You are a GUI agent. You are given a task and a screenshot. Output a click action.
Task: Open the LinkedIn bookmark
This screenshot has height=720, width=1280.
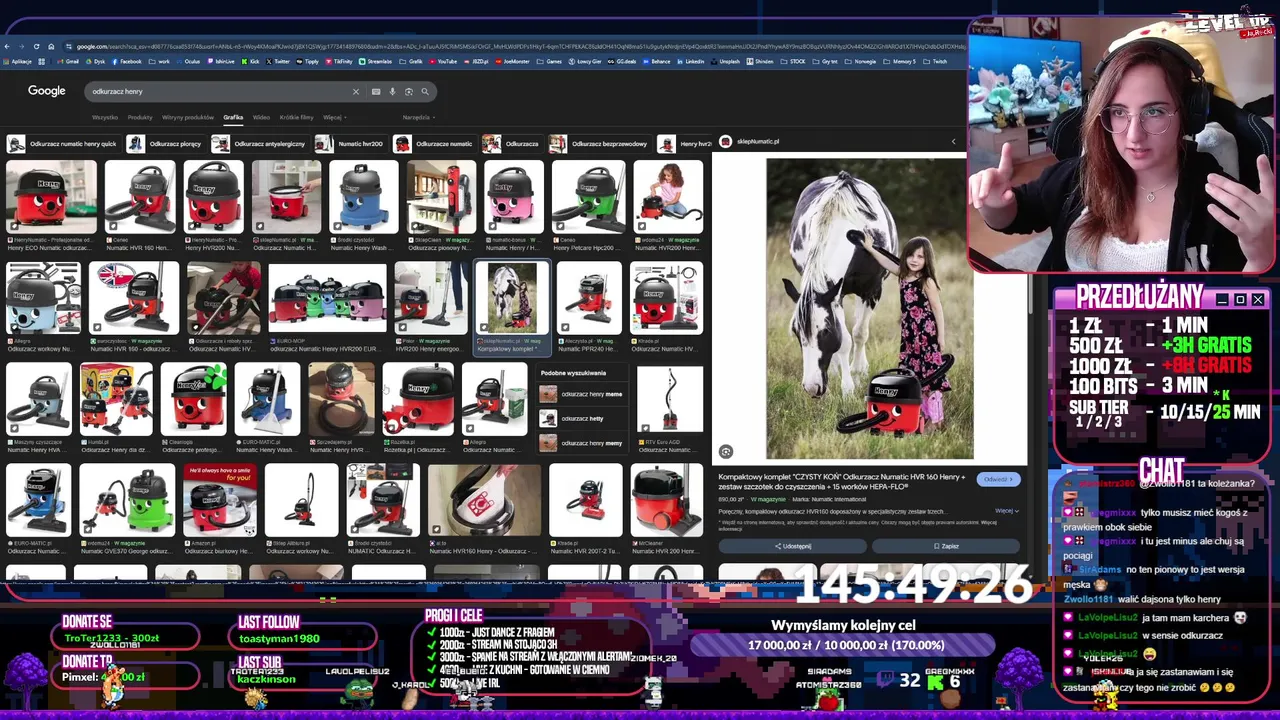[690, 61]
